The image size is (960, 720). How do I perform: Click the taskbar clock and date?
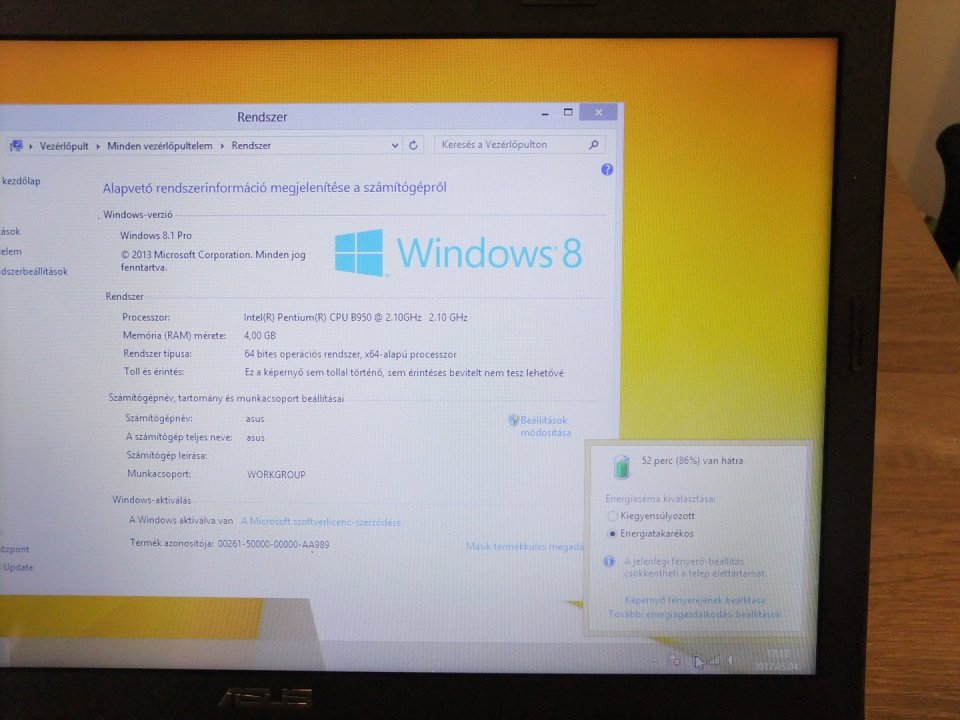tap(778, 660)
